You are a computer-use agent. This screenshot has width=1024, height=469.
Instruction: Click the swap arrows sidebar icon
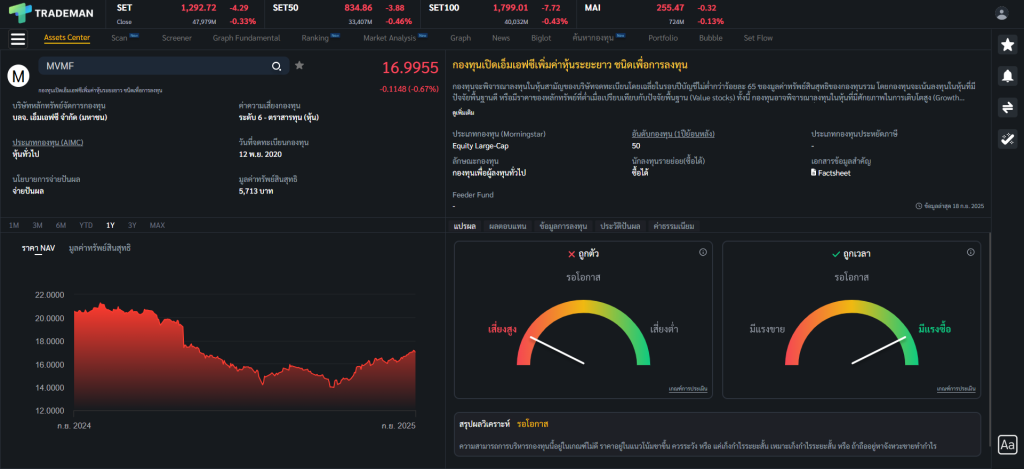coord(1007,109)
